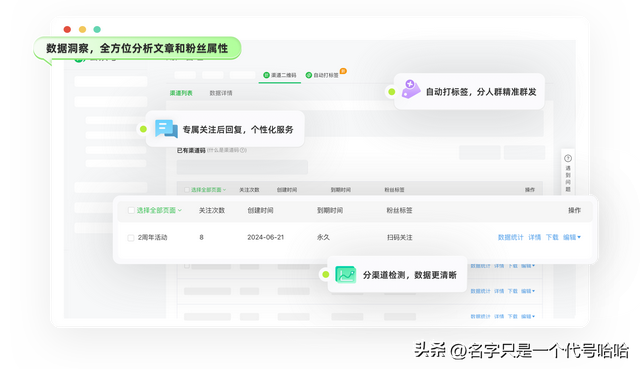Expand 选择全部页面 dropdown in blurred background table
Image resolution: width=640 pixels, height=369 pixels.
point(208,190)
